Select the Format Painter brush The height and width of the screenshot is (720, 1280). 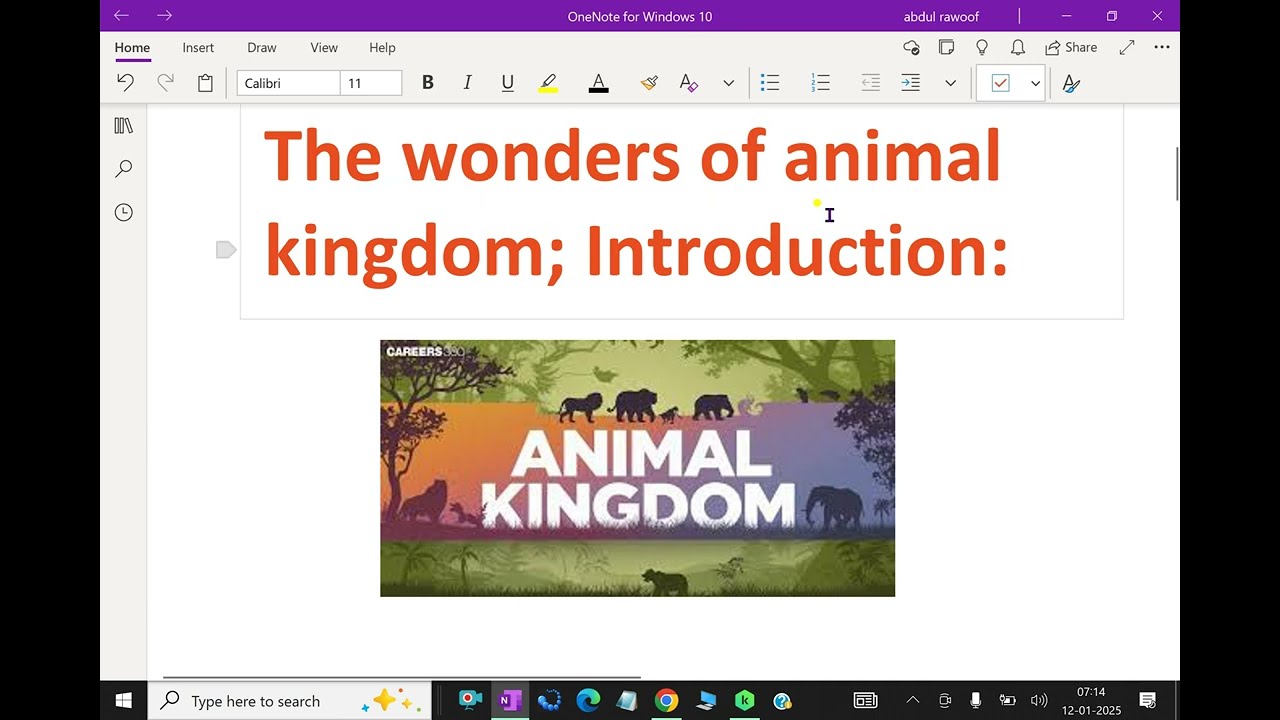tap(649, 83)
